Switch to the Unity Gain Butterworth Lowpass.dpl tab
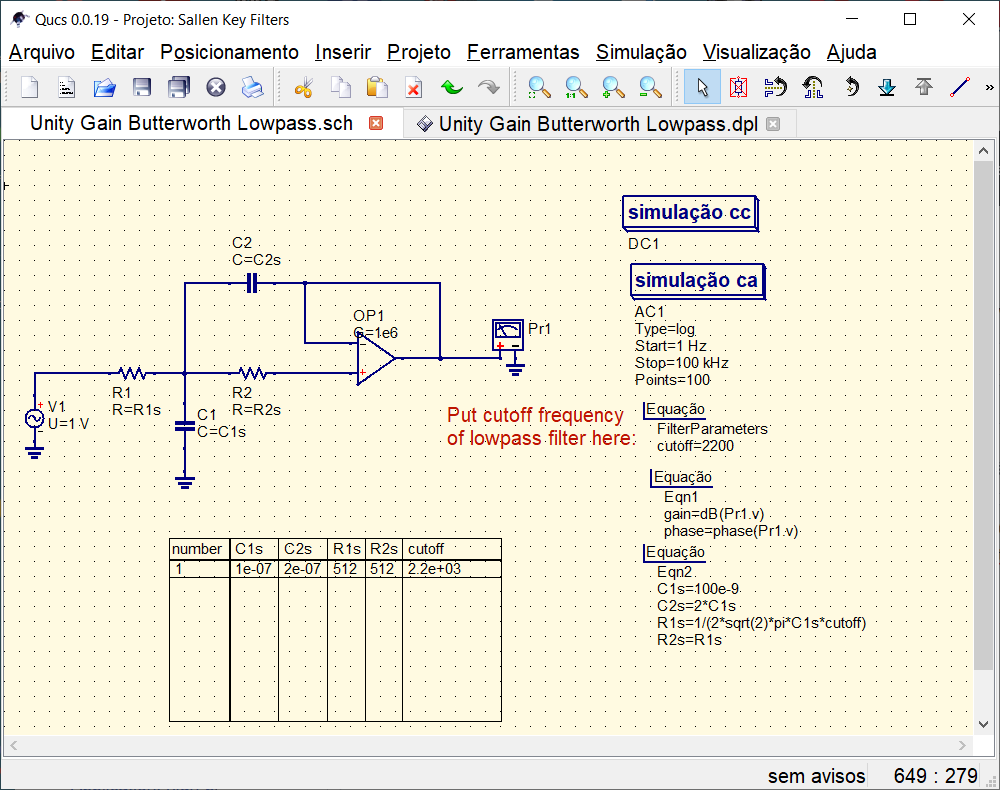The width and height of the screenshot is (1000, 790). point(590,123)
